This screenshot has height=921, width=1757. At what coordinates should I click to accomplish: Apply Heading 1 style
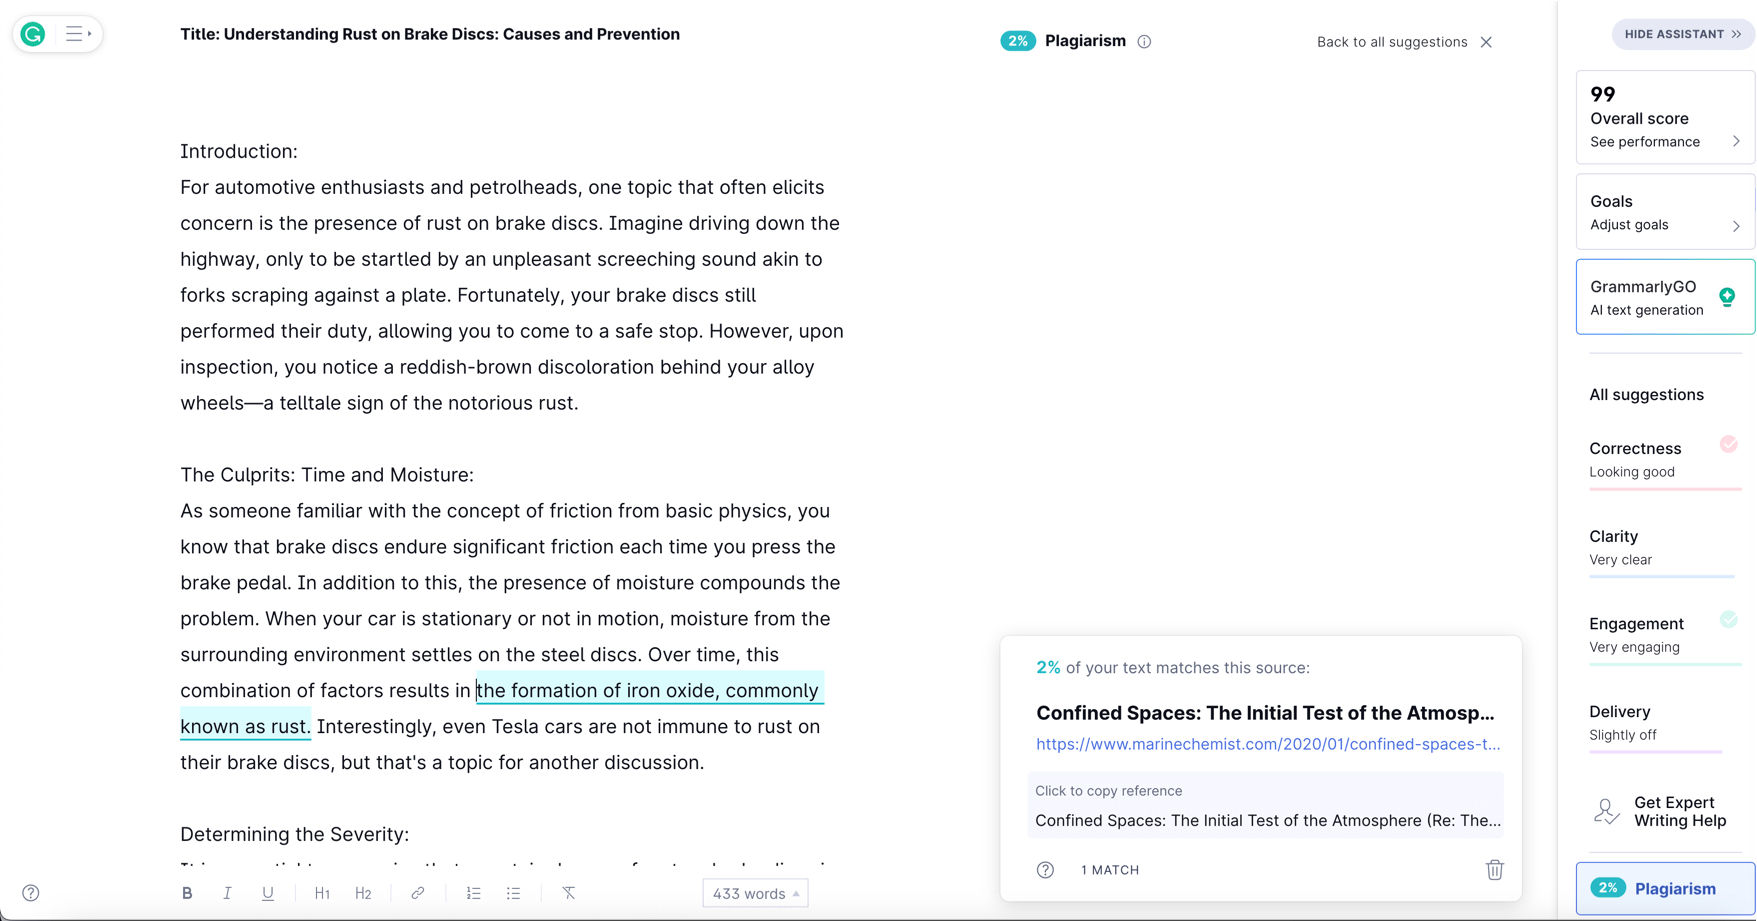pyautogui.click(x=322, y=893)
